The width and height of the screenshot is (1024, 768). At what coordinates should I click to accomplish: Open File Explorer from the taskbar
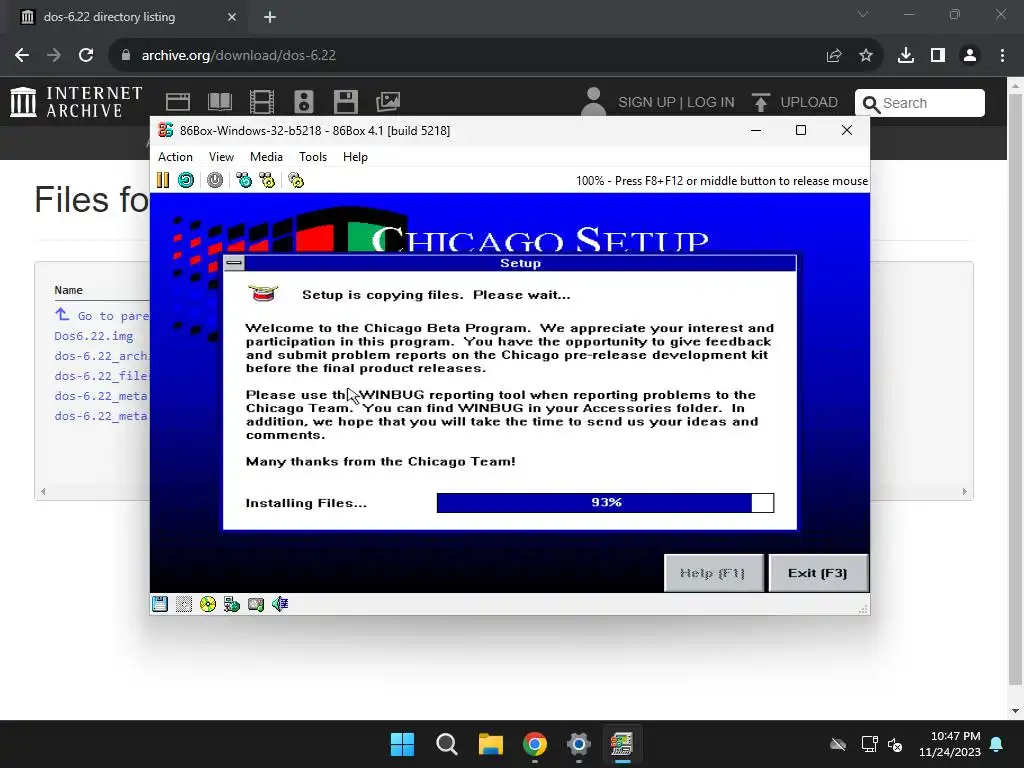[x=490, y=744]
